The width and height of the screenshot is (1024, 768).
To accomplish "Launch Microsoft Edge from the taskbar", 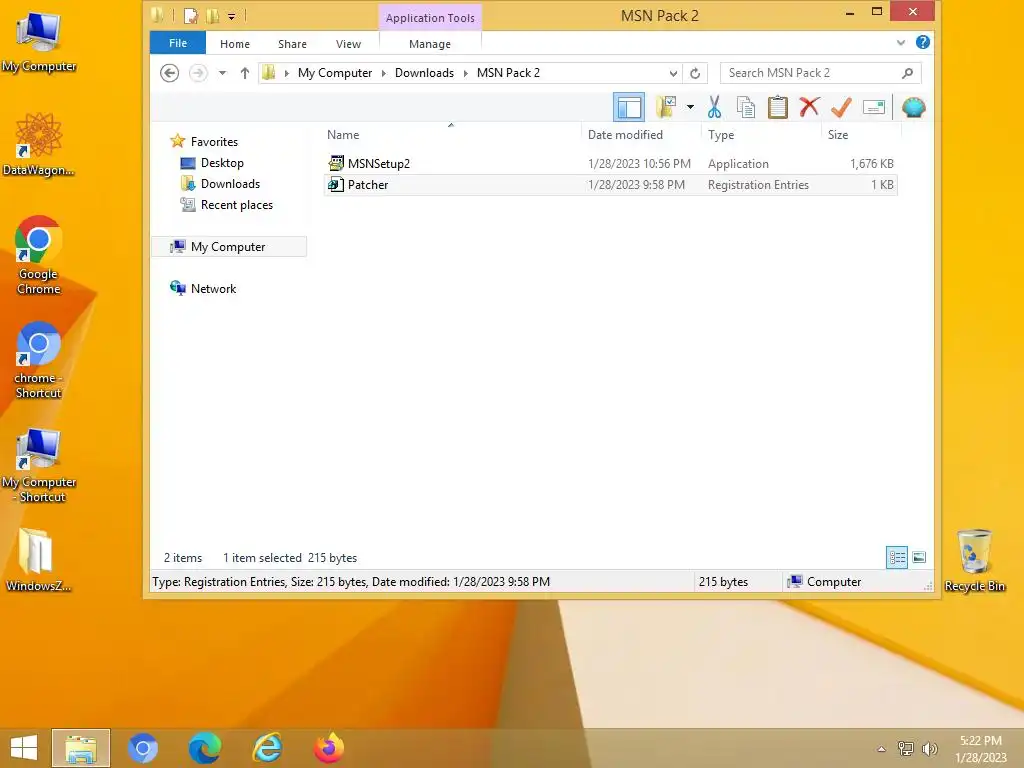I will pyautogui.click(x=205, y=748).
